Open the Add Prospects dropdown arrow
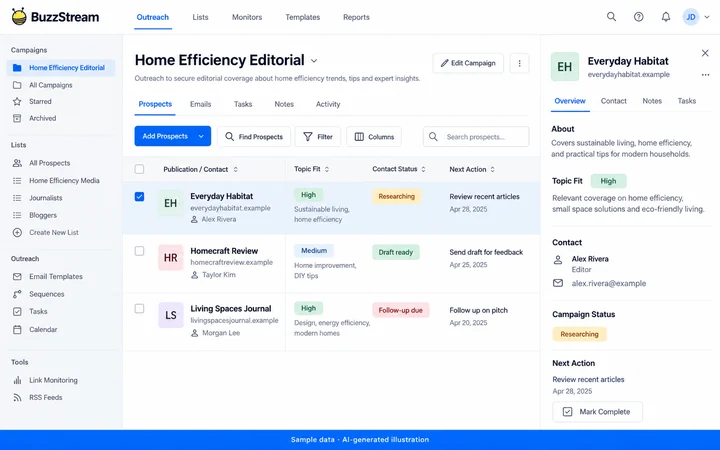 pyautogui.click(x=201, y=136)
